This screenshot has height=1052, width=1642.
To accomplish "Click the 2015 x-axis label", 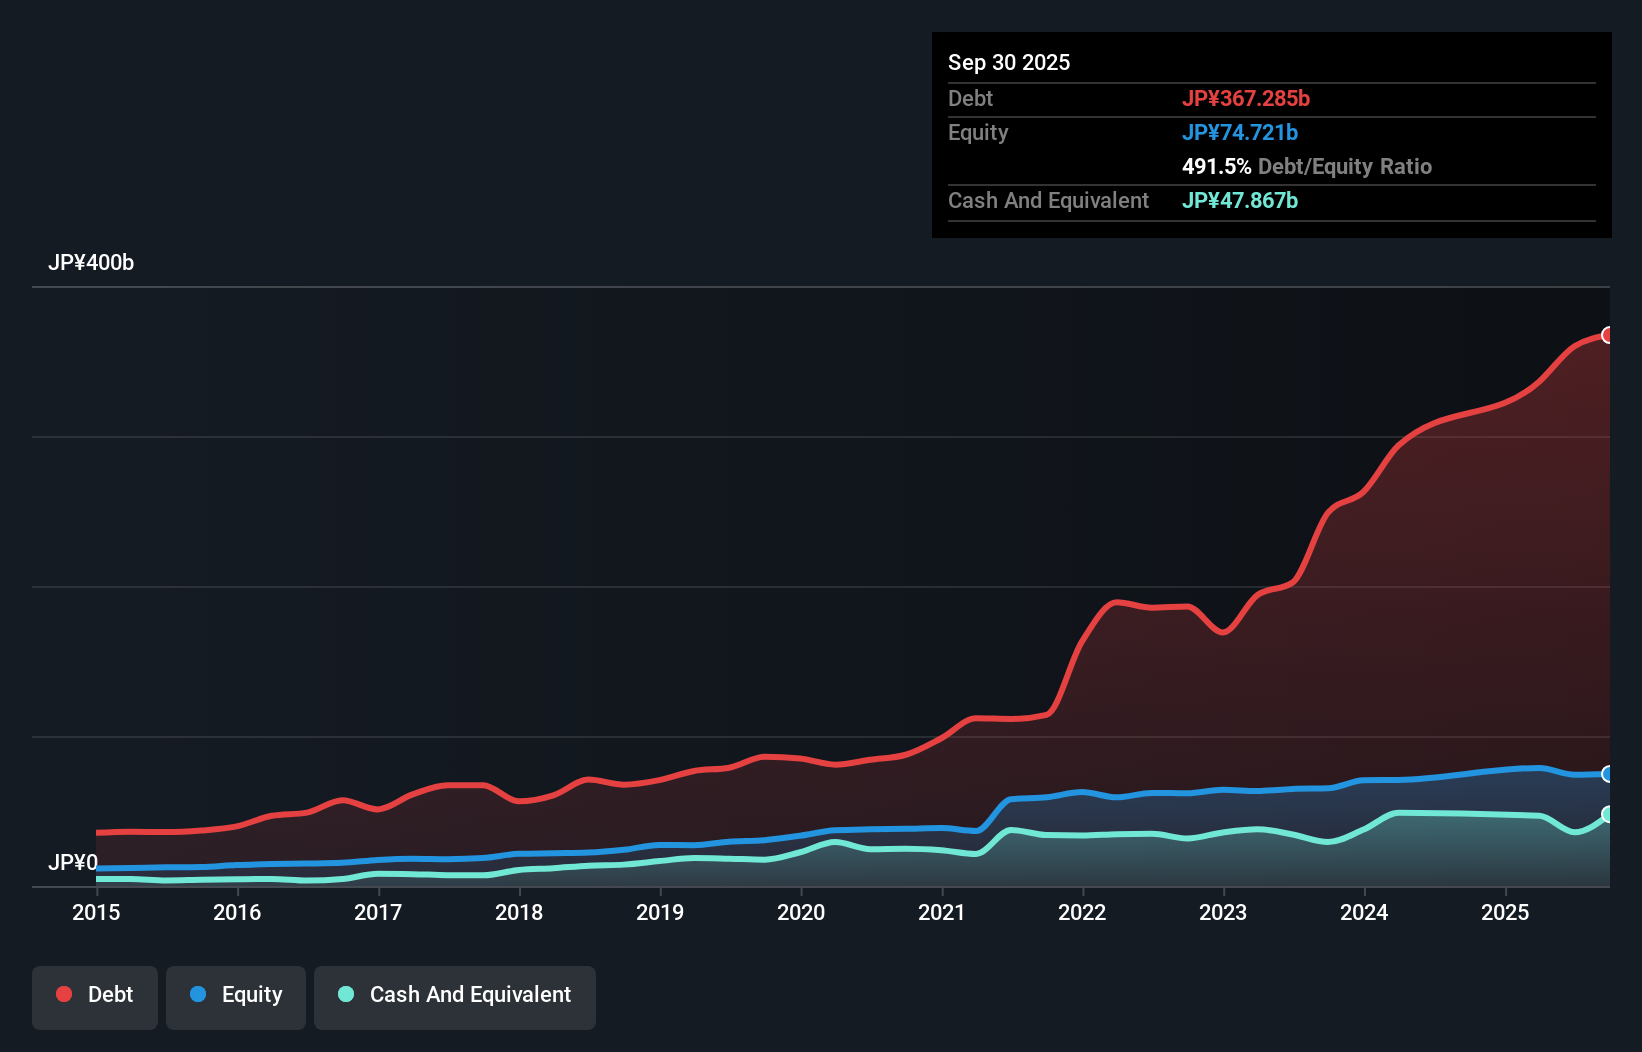I will 96,912.
